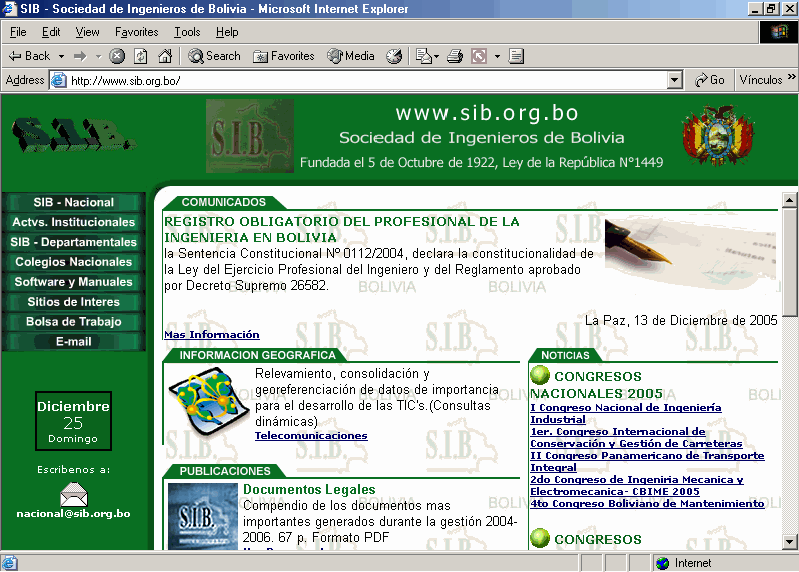Click the Print icon

455,56
